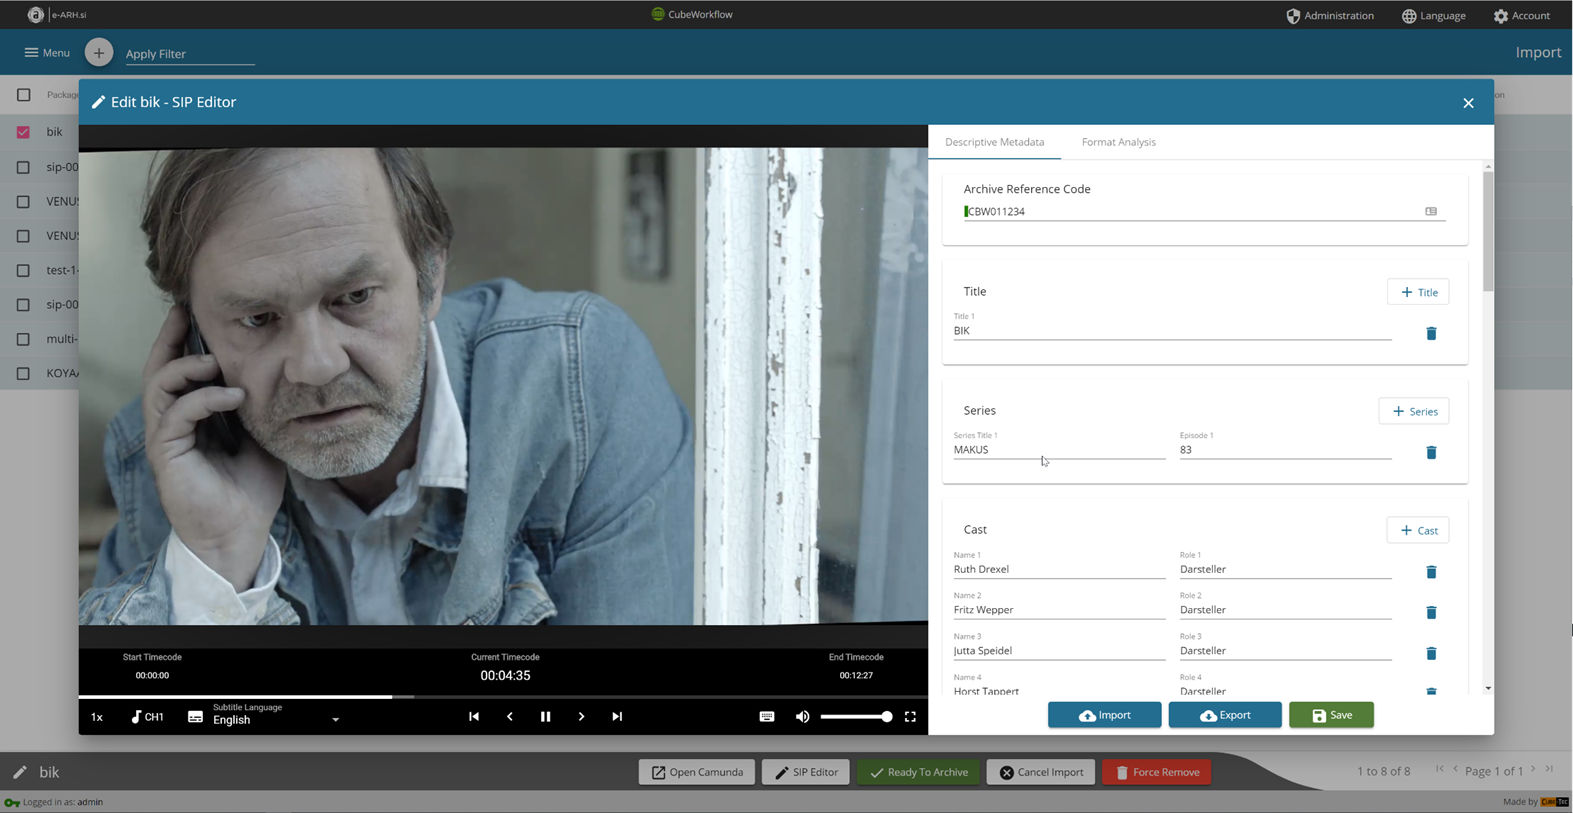Enter fullscreen video mode
1573x813 pixels.
point(910,716)
